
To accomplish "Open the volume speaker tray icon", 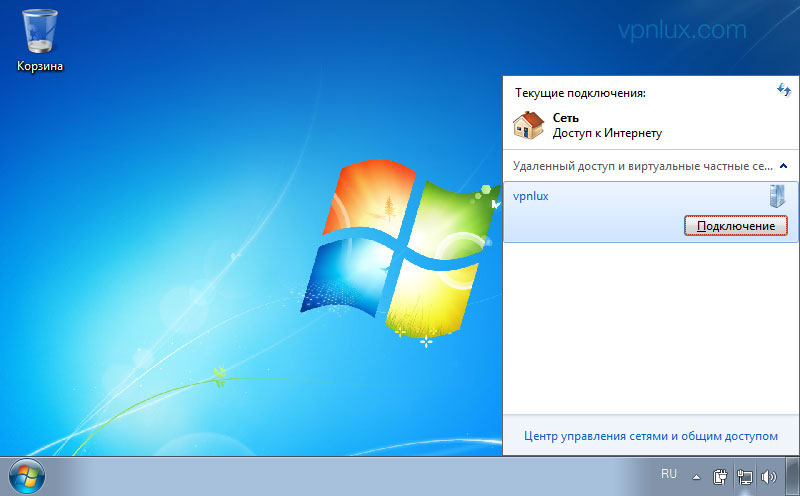I will pyautogui.click(x=768, y=477).
